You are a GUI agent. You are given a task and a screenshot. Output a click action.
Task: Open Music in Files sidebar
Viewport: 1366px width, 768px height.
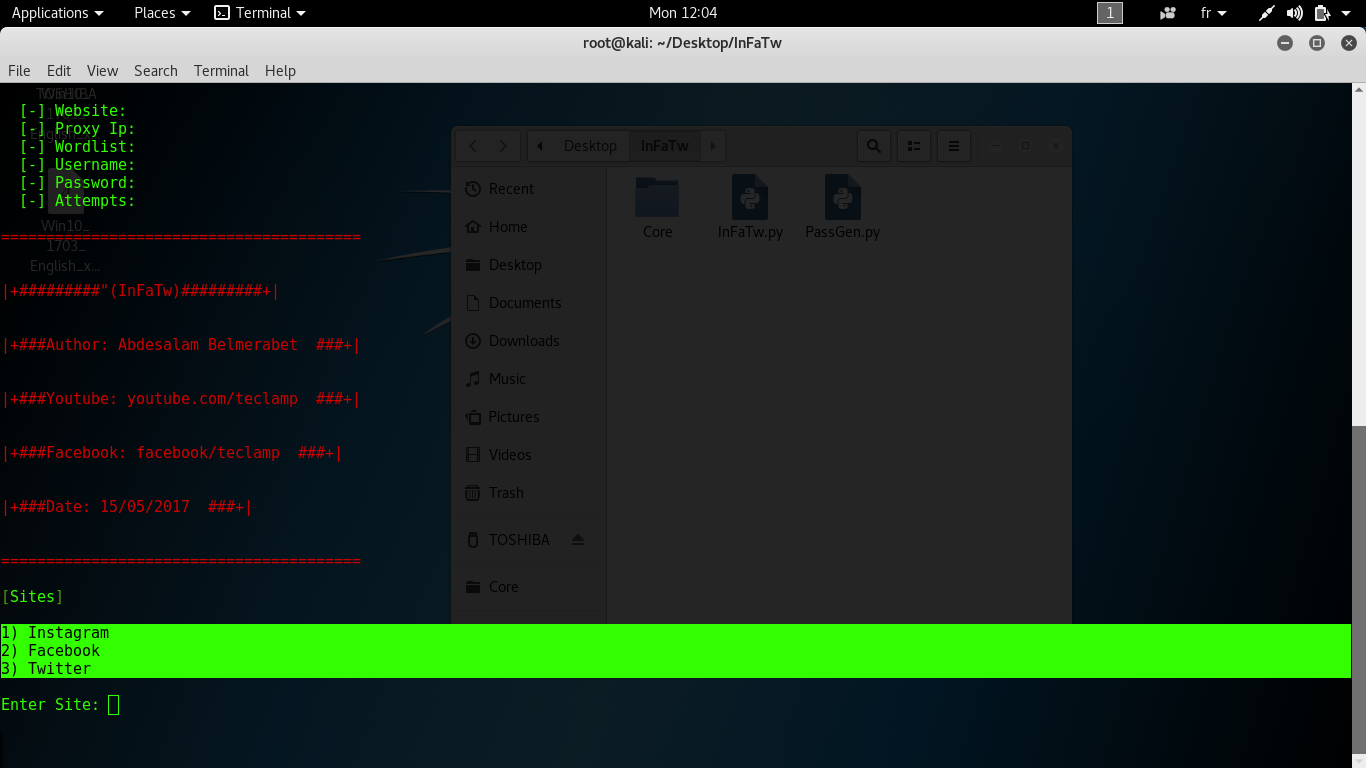(x=529, y=379)
